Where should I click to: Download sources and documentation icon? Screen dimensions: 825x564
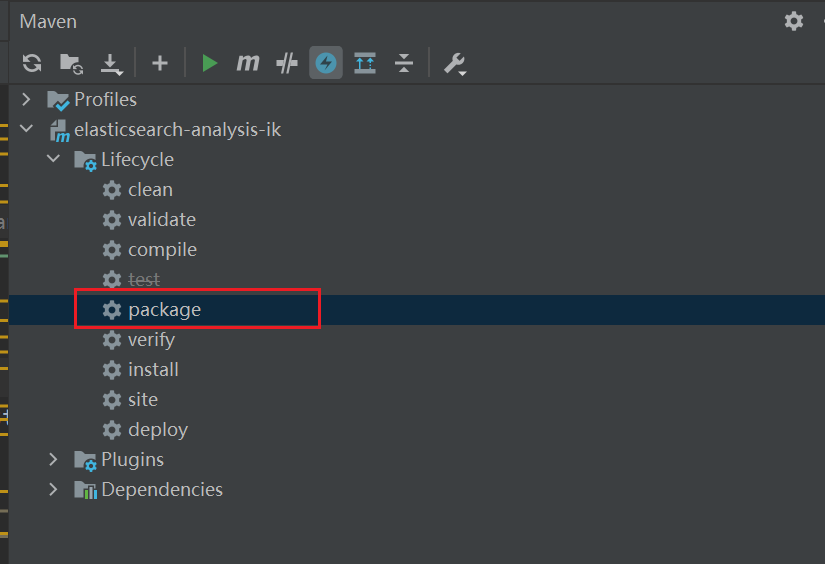(x=111, y=64)
